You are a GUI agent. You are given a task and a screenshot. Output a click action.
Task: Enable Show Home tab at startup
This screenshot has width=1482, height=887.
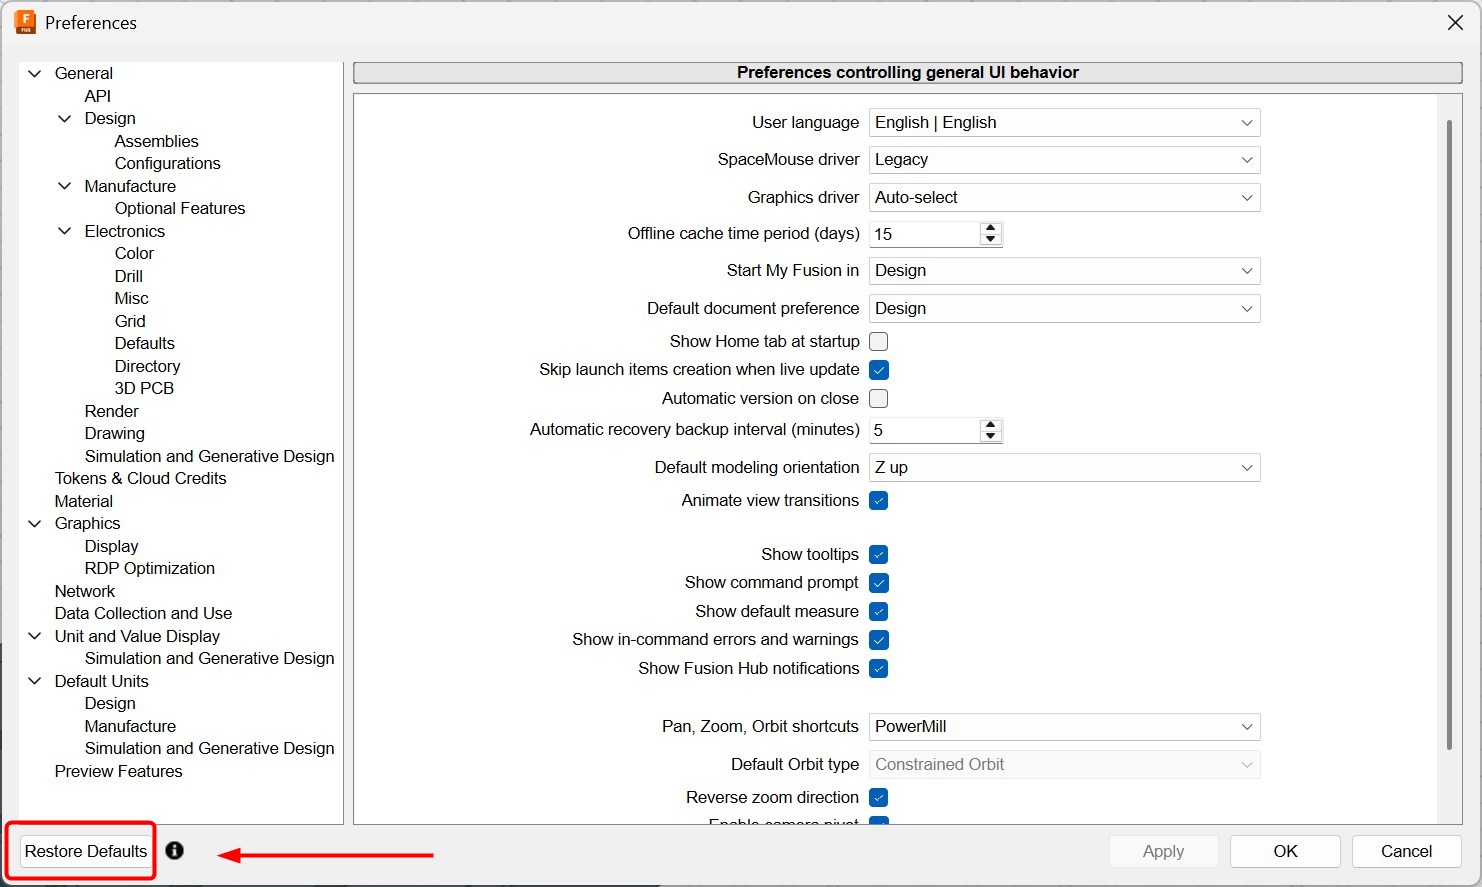879,342
